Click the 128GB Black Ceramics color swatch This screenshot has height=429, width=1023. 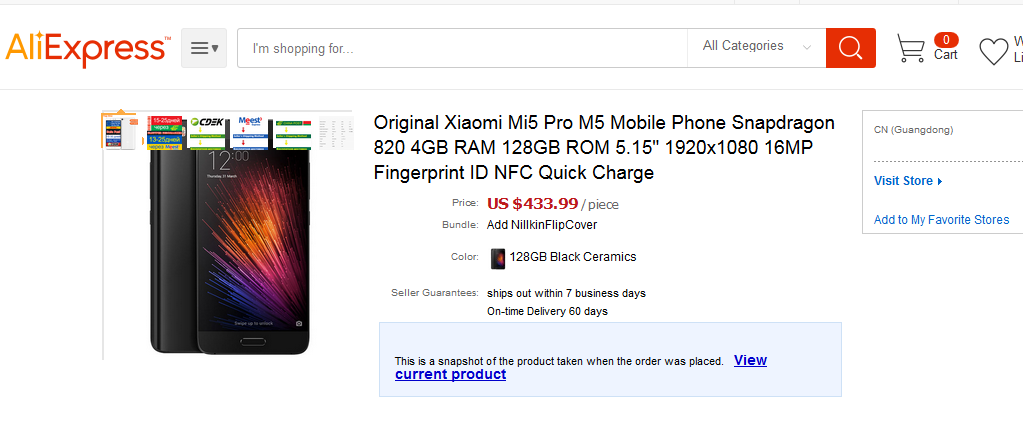coord(498,258)
